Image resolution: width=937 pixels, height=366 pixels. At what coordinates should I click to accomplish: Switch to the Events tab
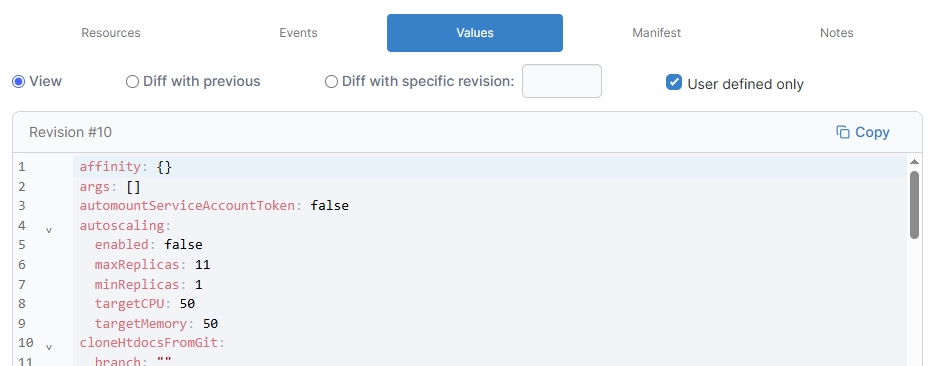click(x=298, y=33)
